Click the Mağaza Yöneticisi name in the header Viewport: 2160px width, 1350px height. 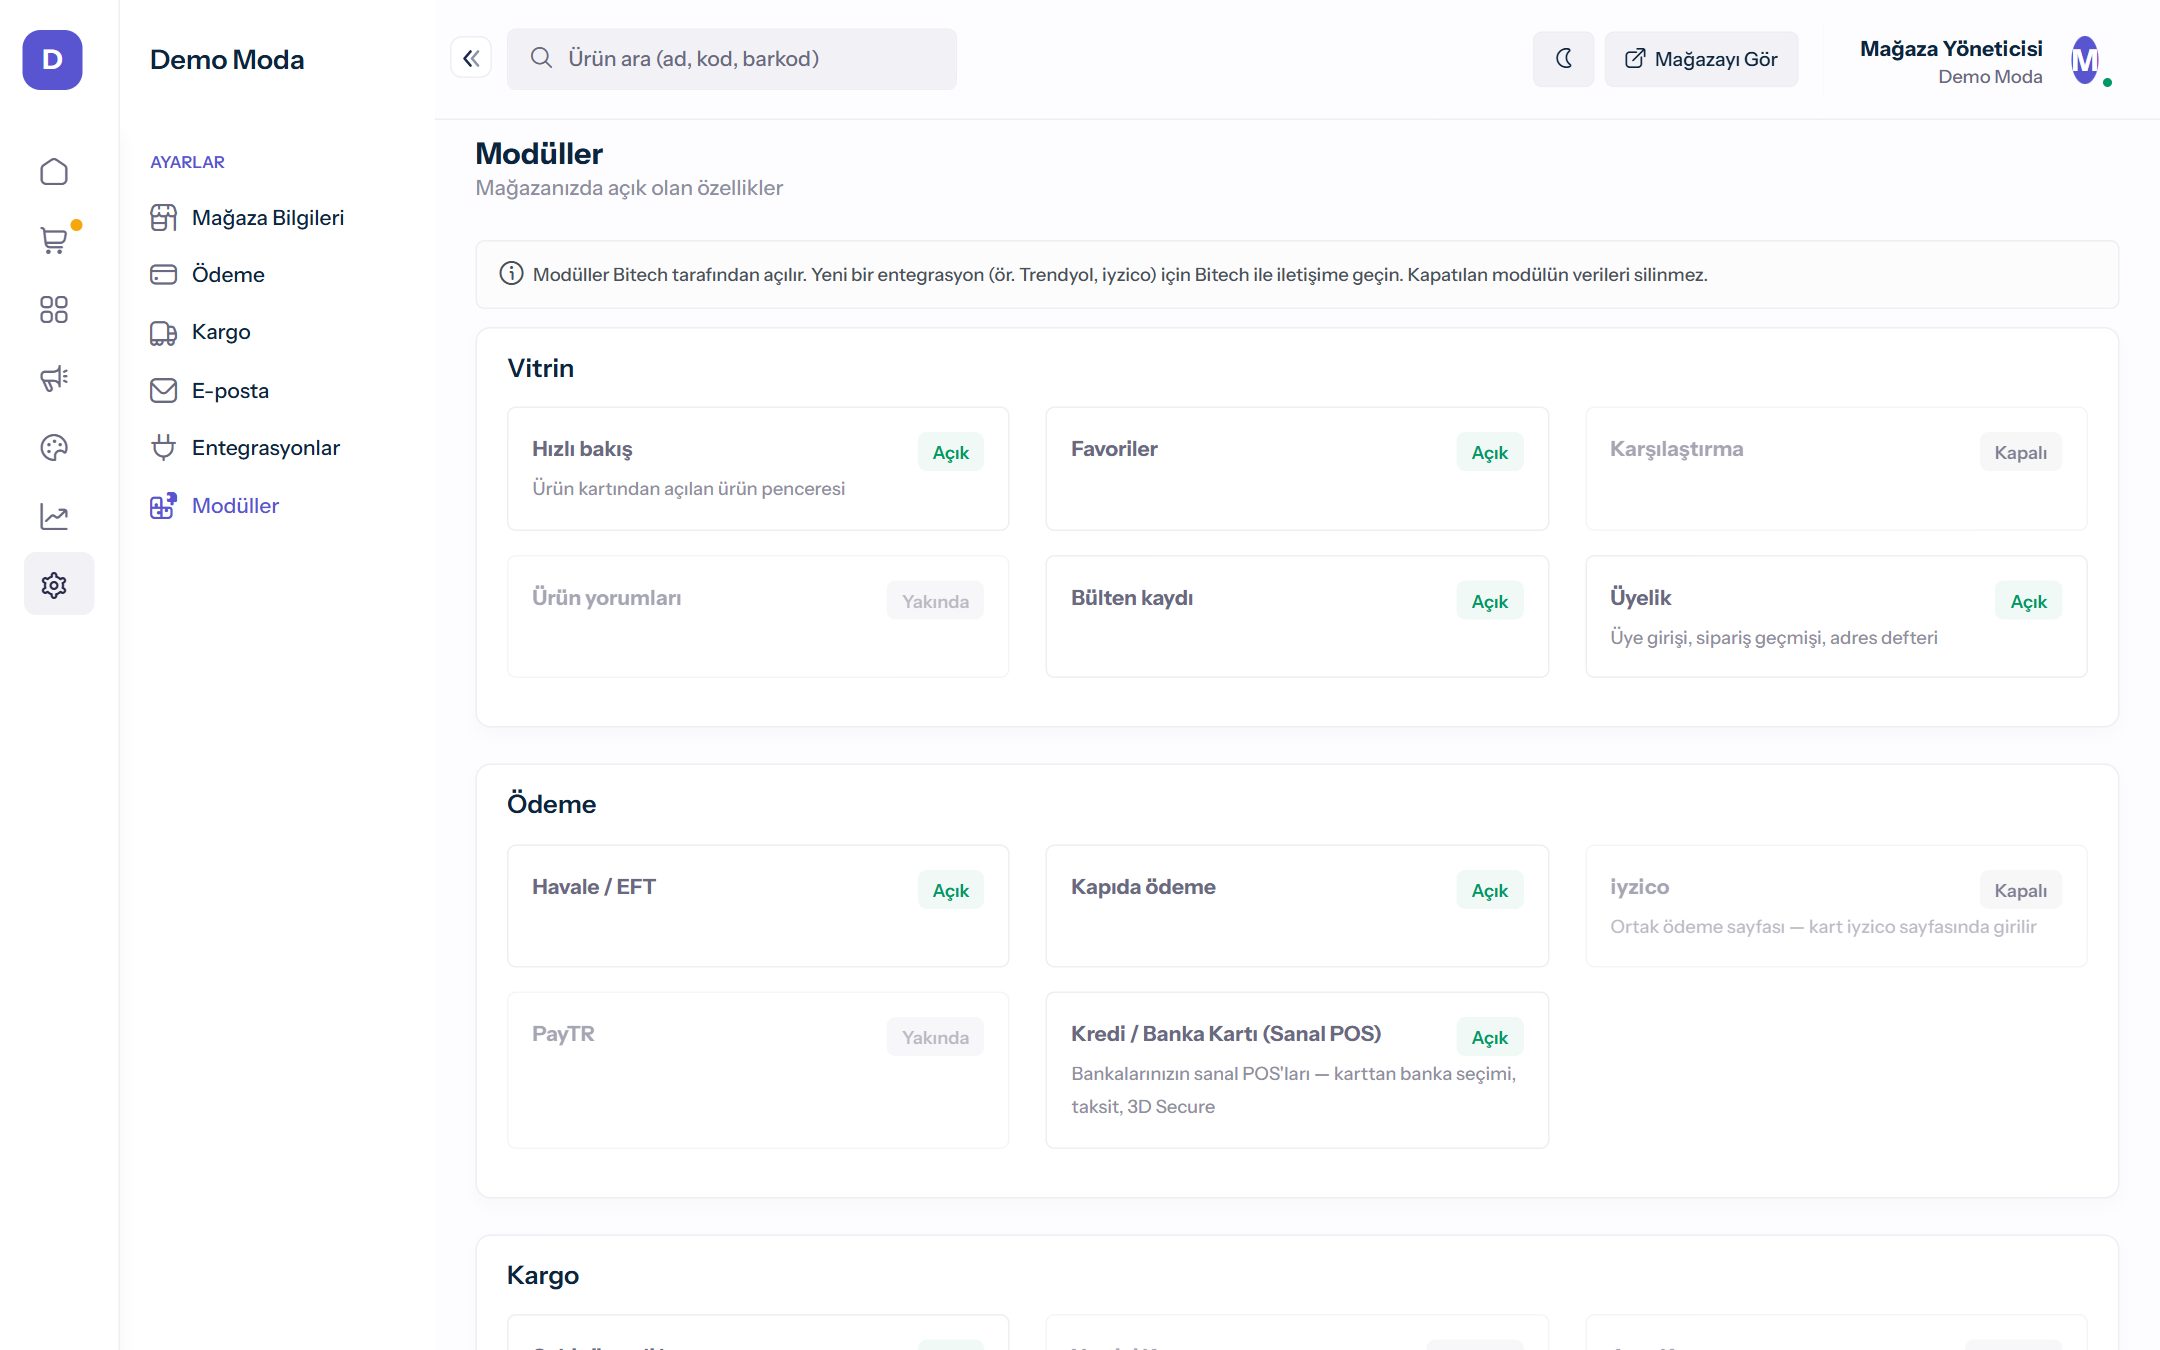pos(1951,48)
